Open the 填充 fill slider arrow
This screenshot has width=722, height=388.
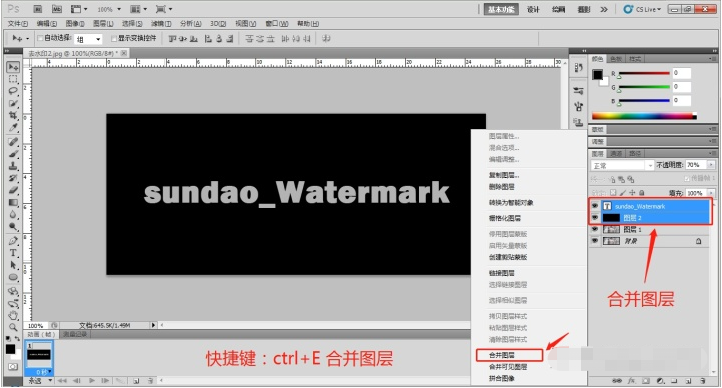pos(711,193)
